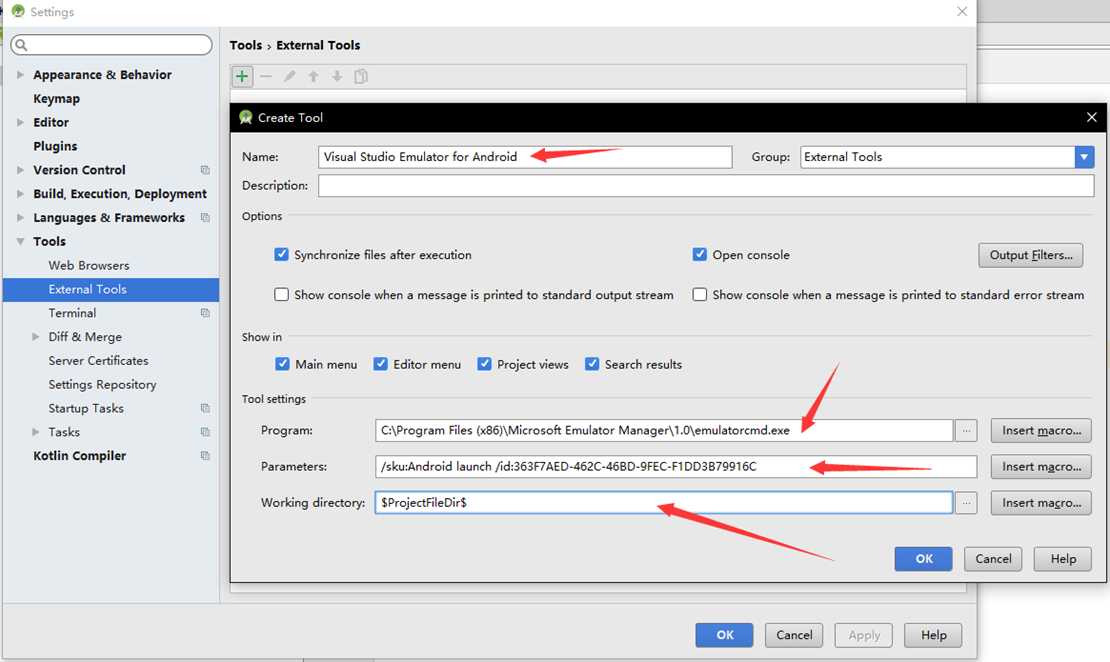Expand the Version Control node
Viewport: 1110px width, 662px height.
pos(20,170)
